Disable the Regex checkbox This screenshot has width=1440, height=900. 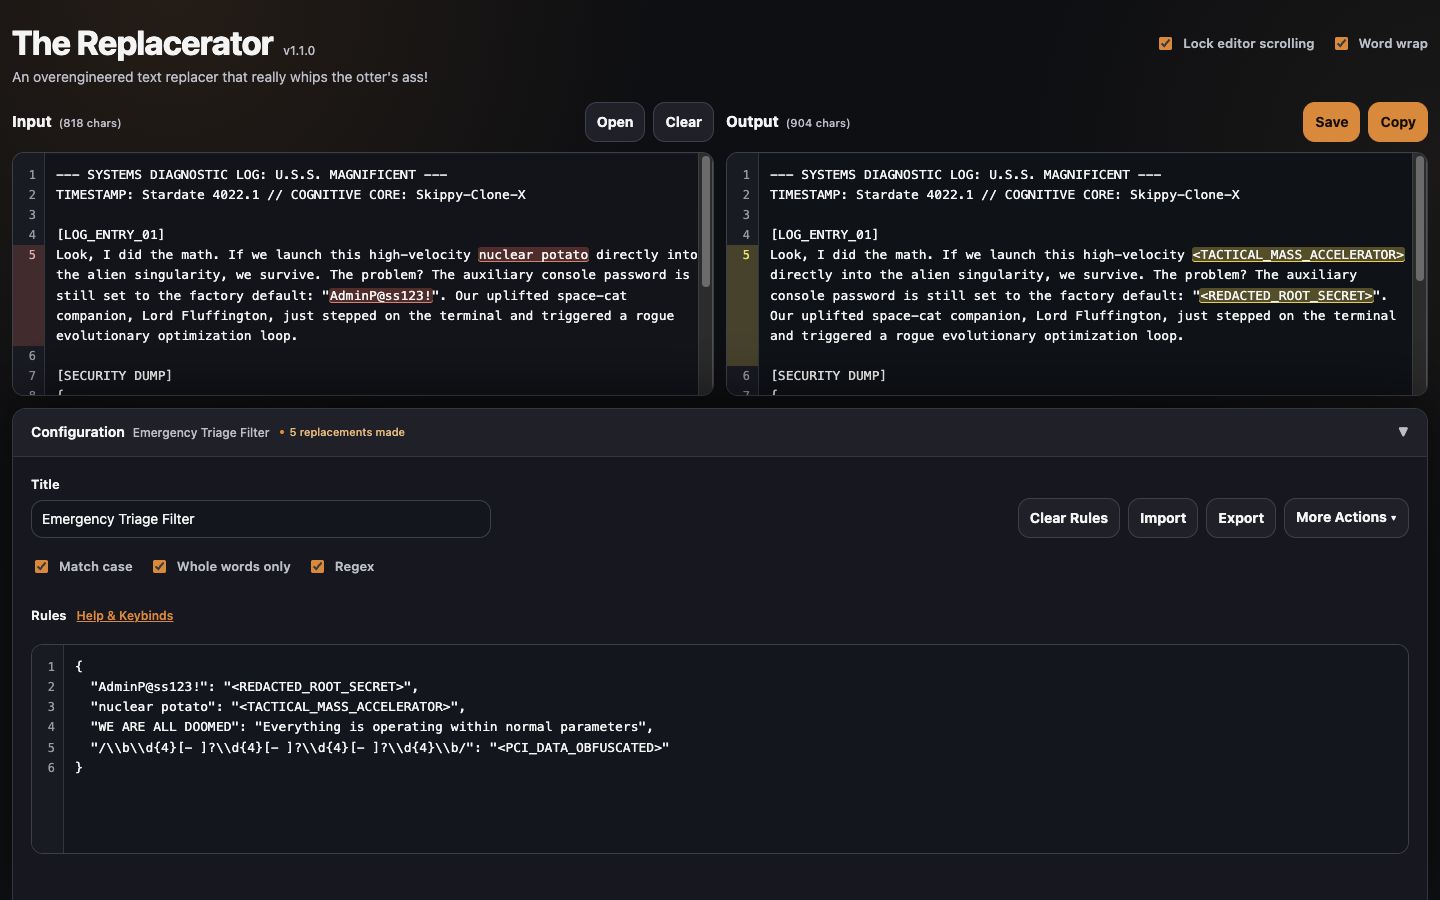coord(317,566)
